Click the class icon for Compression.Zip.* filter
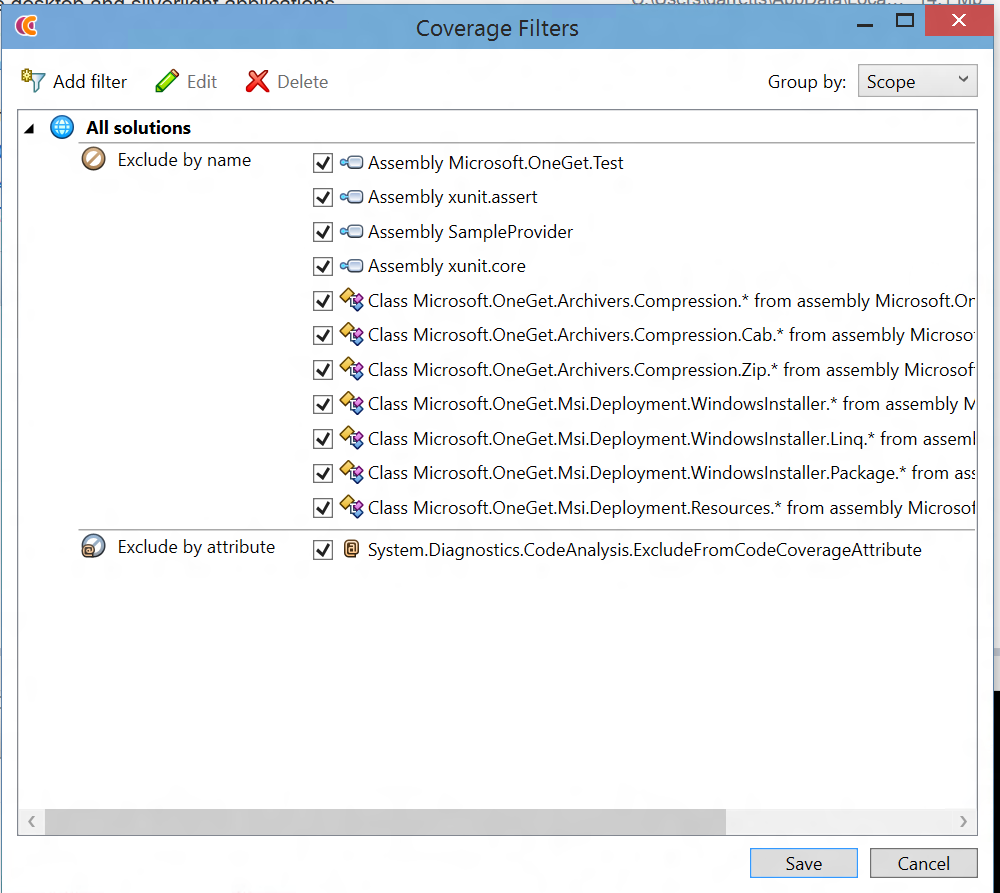The image size is (1000, 893). point(351,368)
